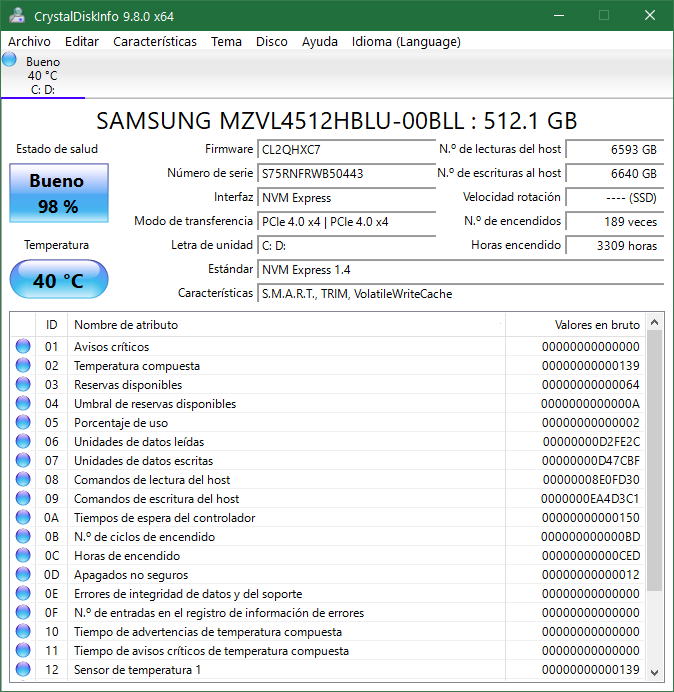Screen dimensions: 674x692
Task: Click the CrystalDiskInfo app icon in title bar
Action: [x=17, y=16]
